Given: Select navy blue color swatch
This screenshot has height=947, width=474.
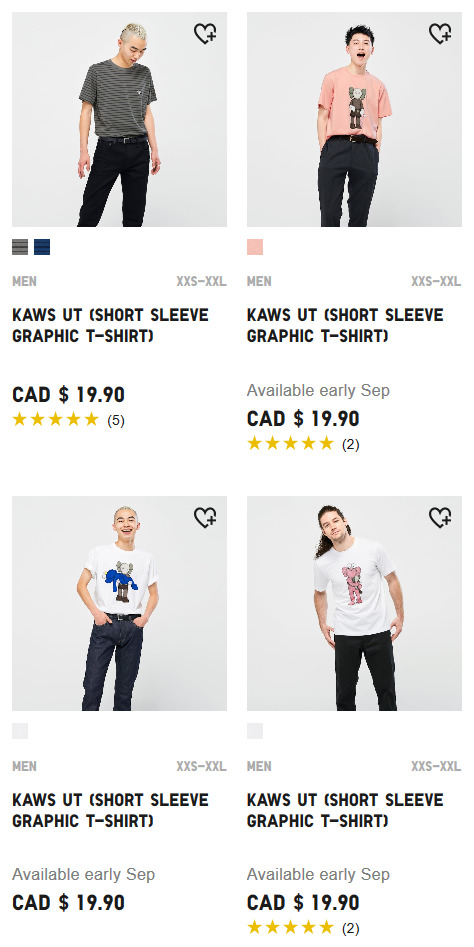Looking at the screenshot, I should (x=42, y=247).
